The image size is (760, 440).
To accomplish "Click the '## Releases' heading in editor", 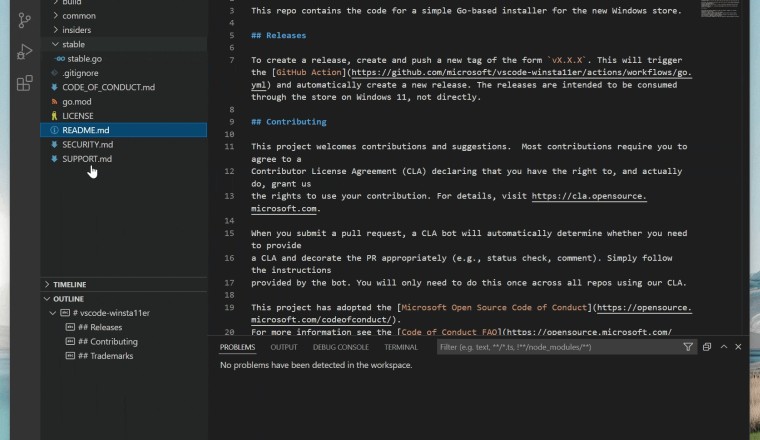I will pyautogui.click(x=278, y=35).
